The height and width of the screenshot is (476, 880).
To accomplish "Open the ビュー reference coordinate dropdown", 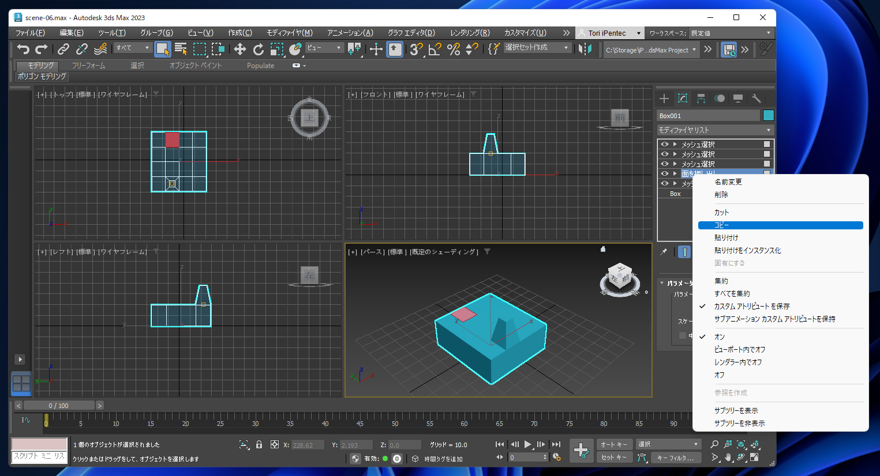I will click(324, 48).
